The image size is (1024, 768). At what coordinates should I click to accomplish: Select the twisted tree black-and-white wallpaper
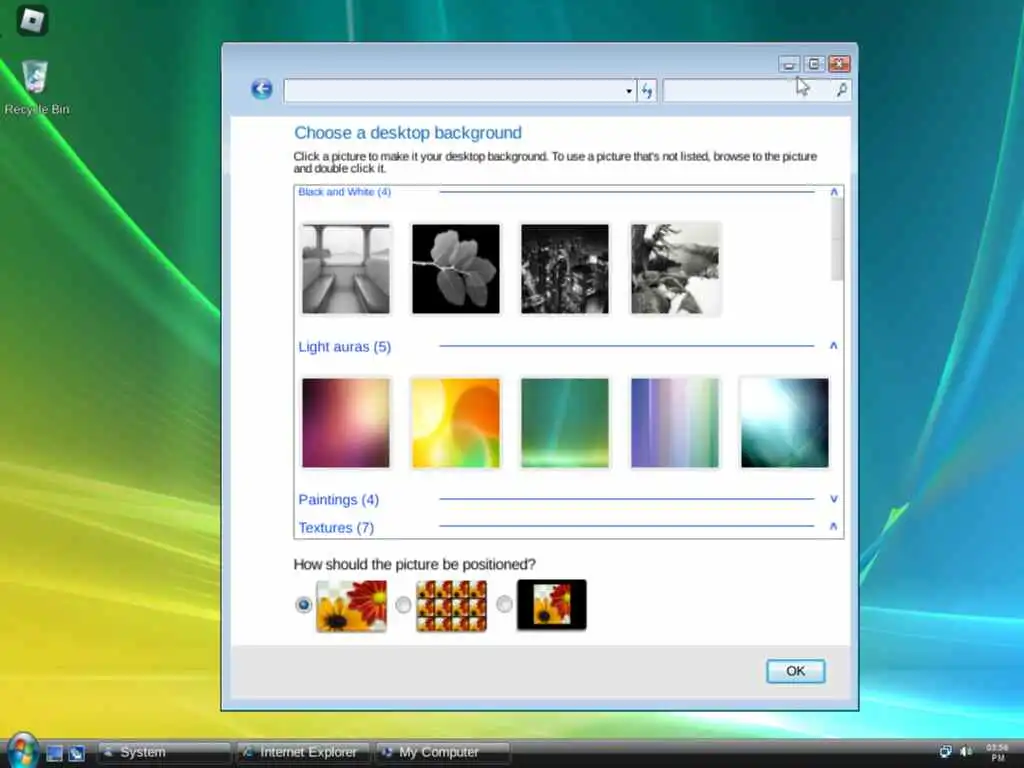tap(675, 268)
